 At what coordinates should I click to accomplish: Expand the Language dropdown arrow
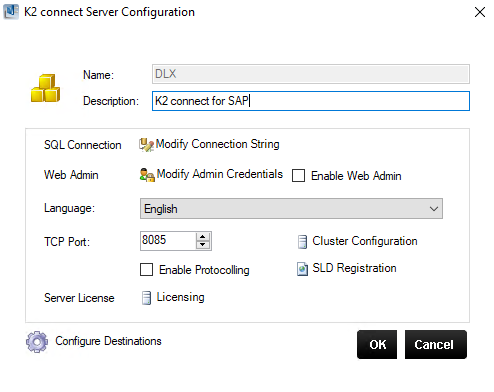(x=434, y=209)
